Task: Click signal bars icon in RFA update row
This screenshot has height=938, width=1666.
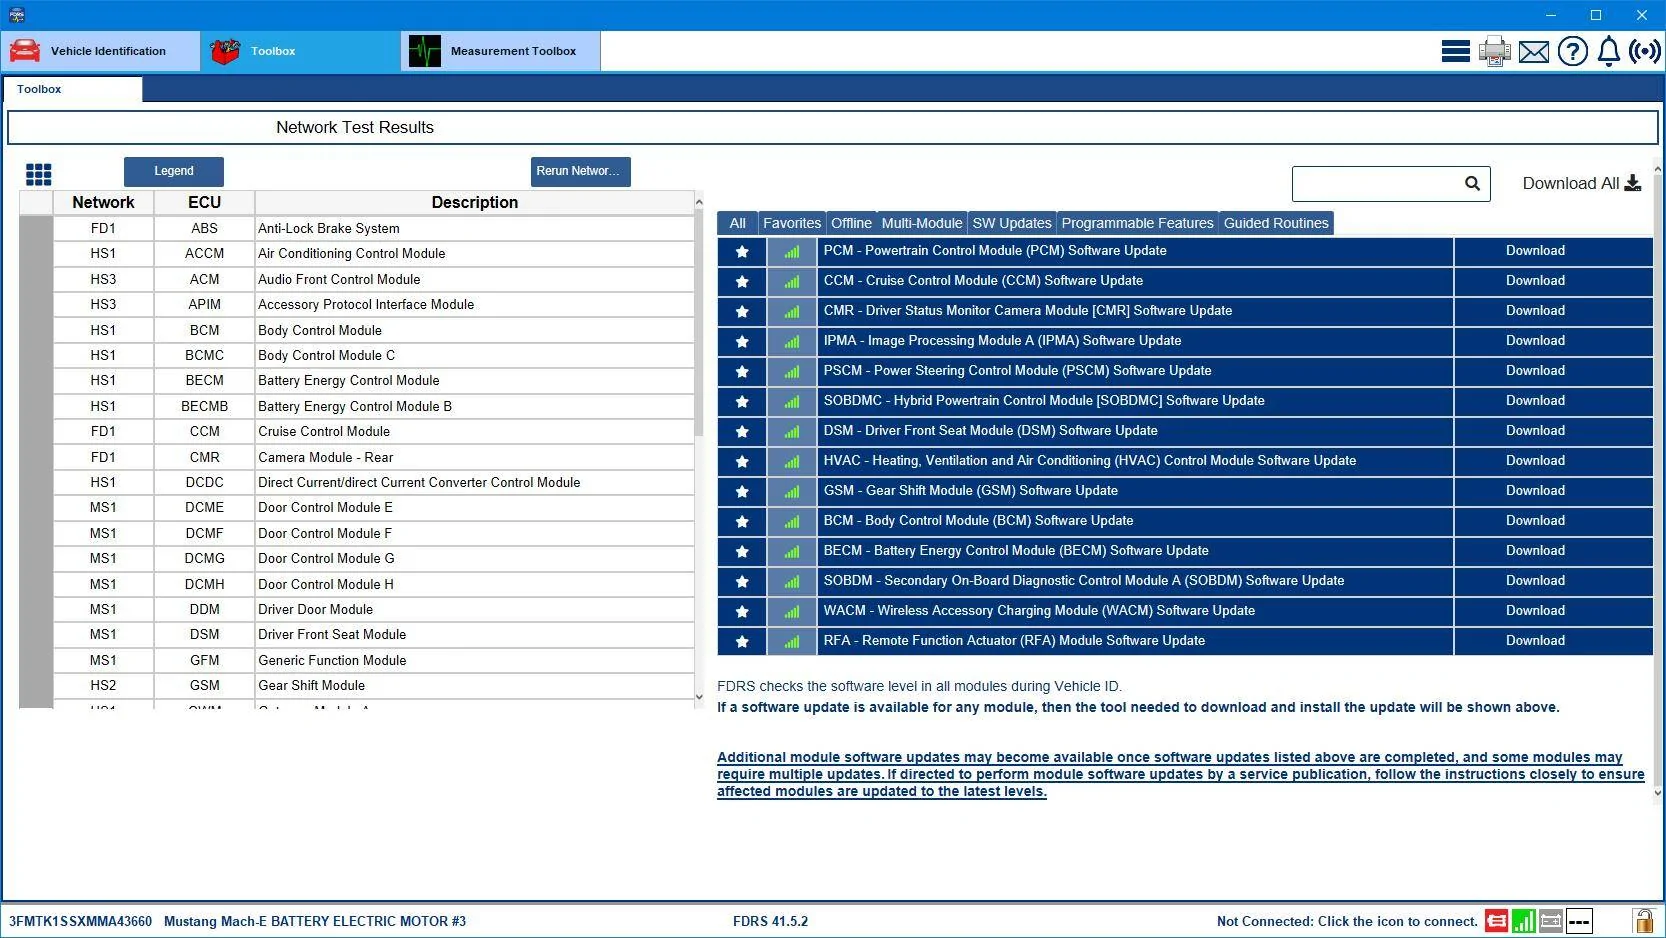Action: click(792, 642)
